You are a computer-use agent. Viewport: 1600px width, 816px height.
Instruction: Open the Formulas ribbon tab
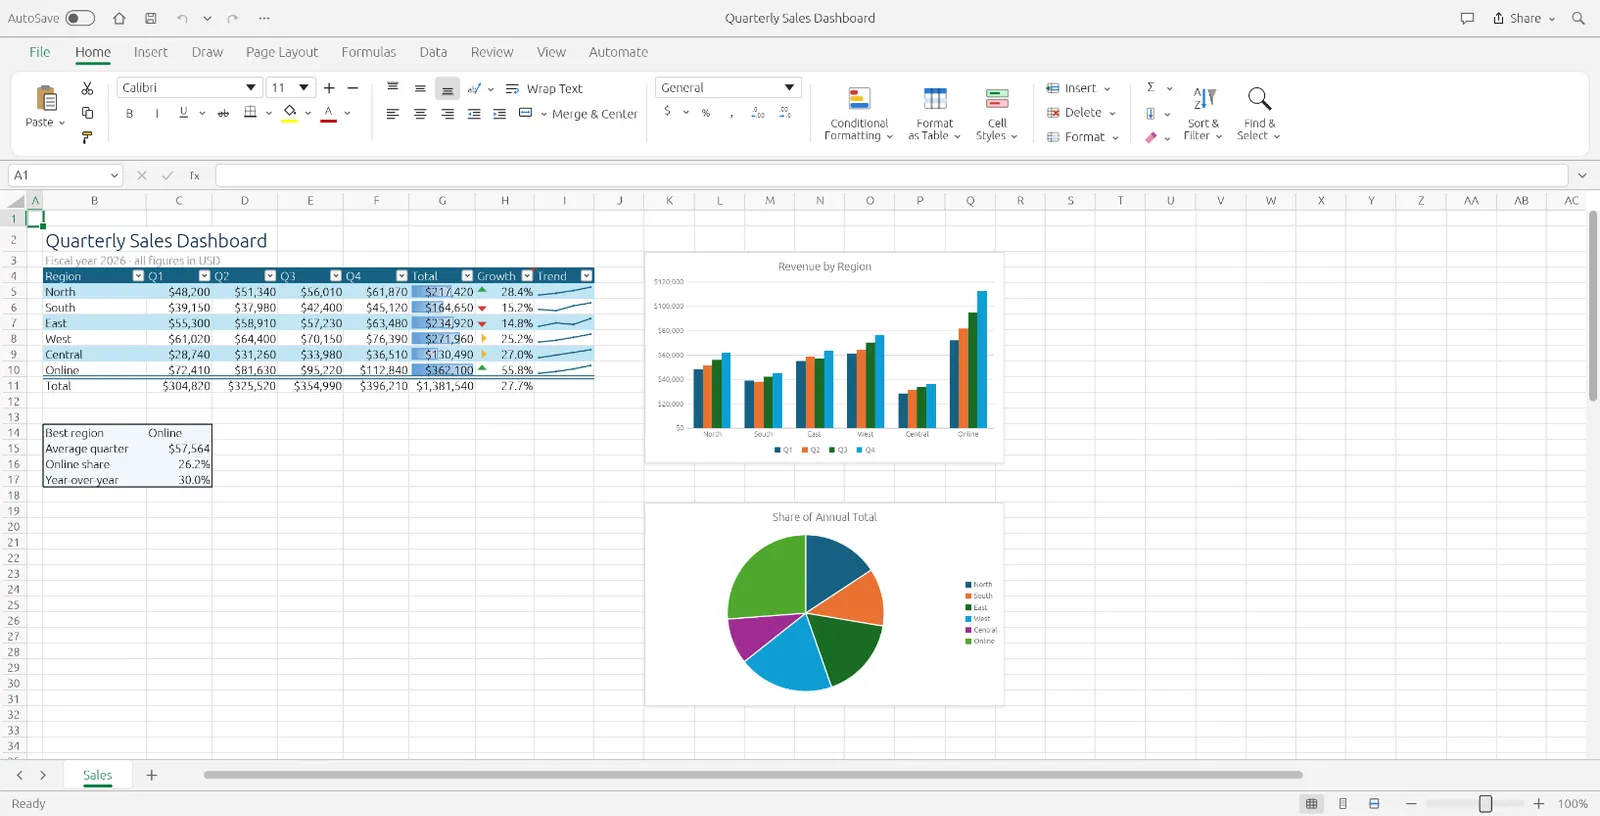point(368,52)
